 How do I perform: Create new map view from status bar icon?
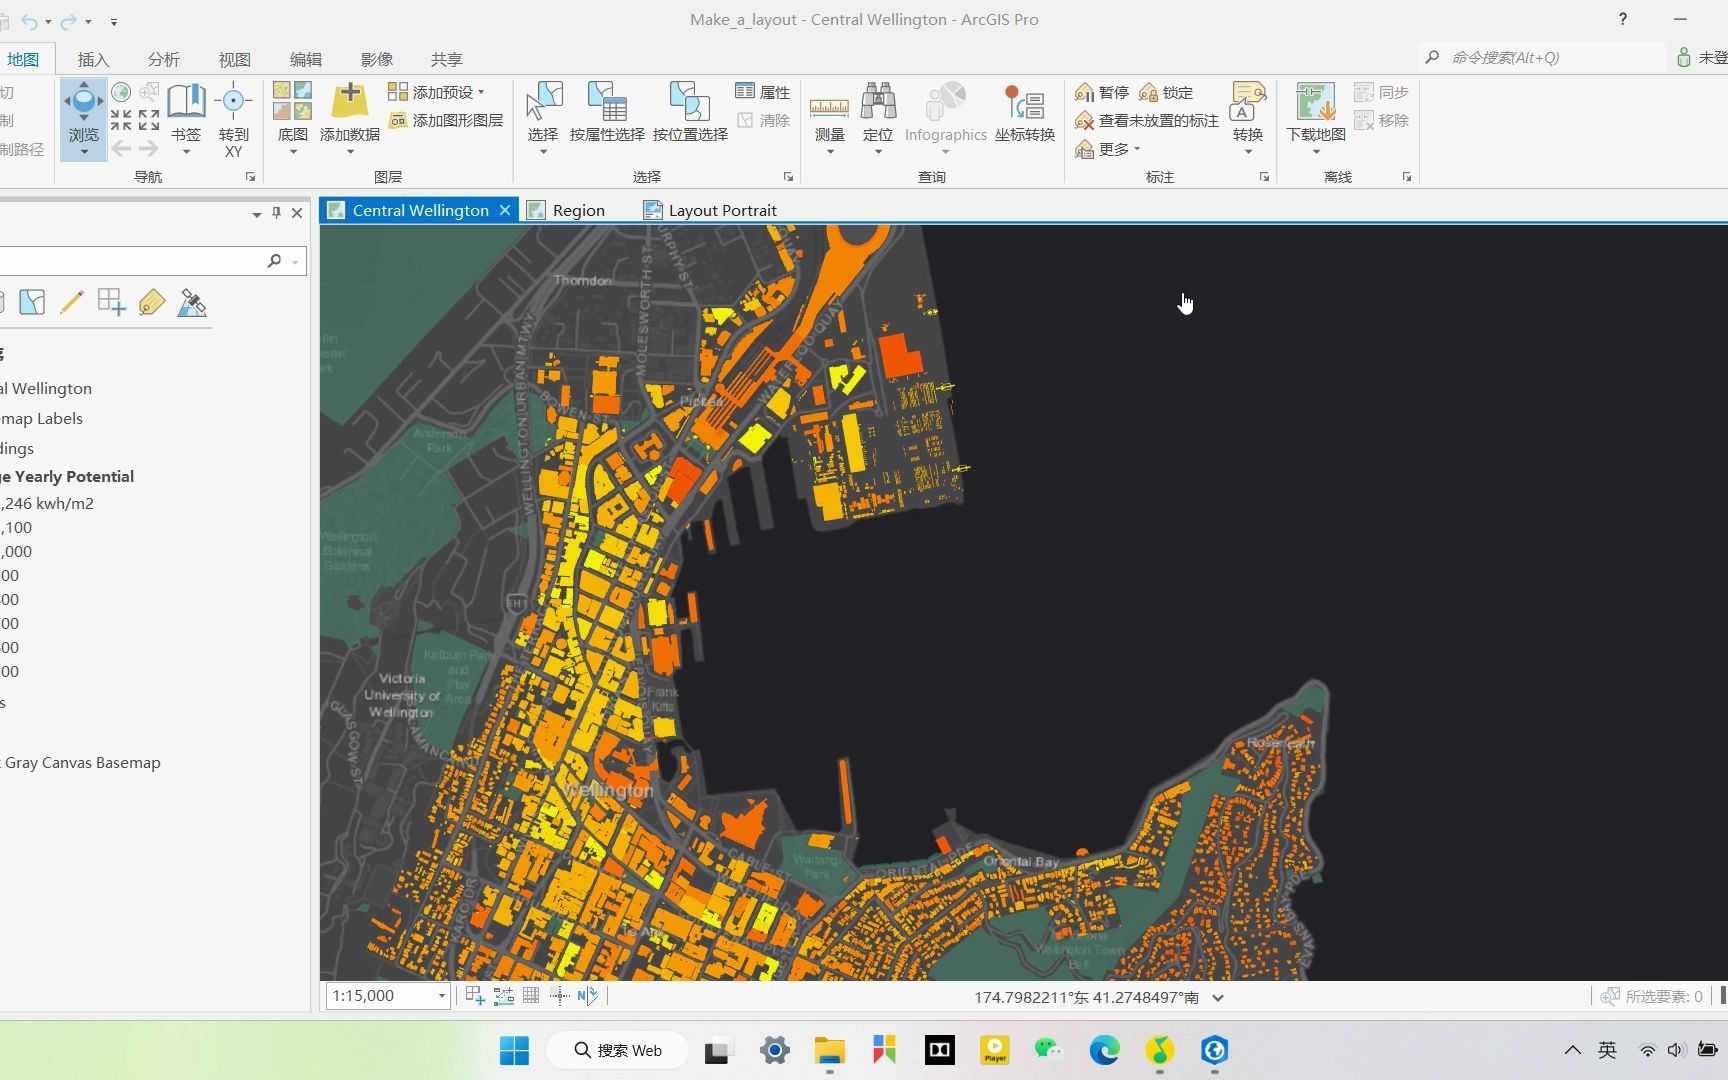click(474, 995)
